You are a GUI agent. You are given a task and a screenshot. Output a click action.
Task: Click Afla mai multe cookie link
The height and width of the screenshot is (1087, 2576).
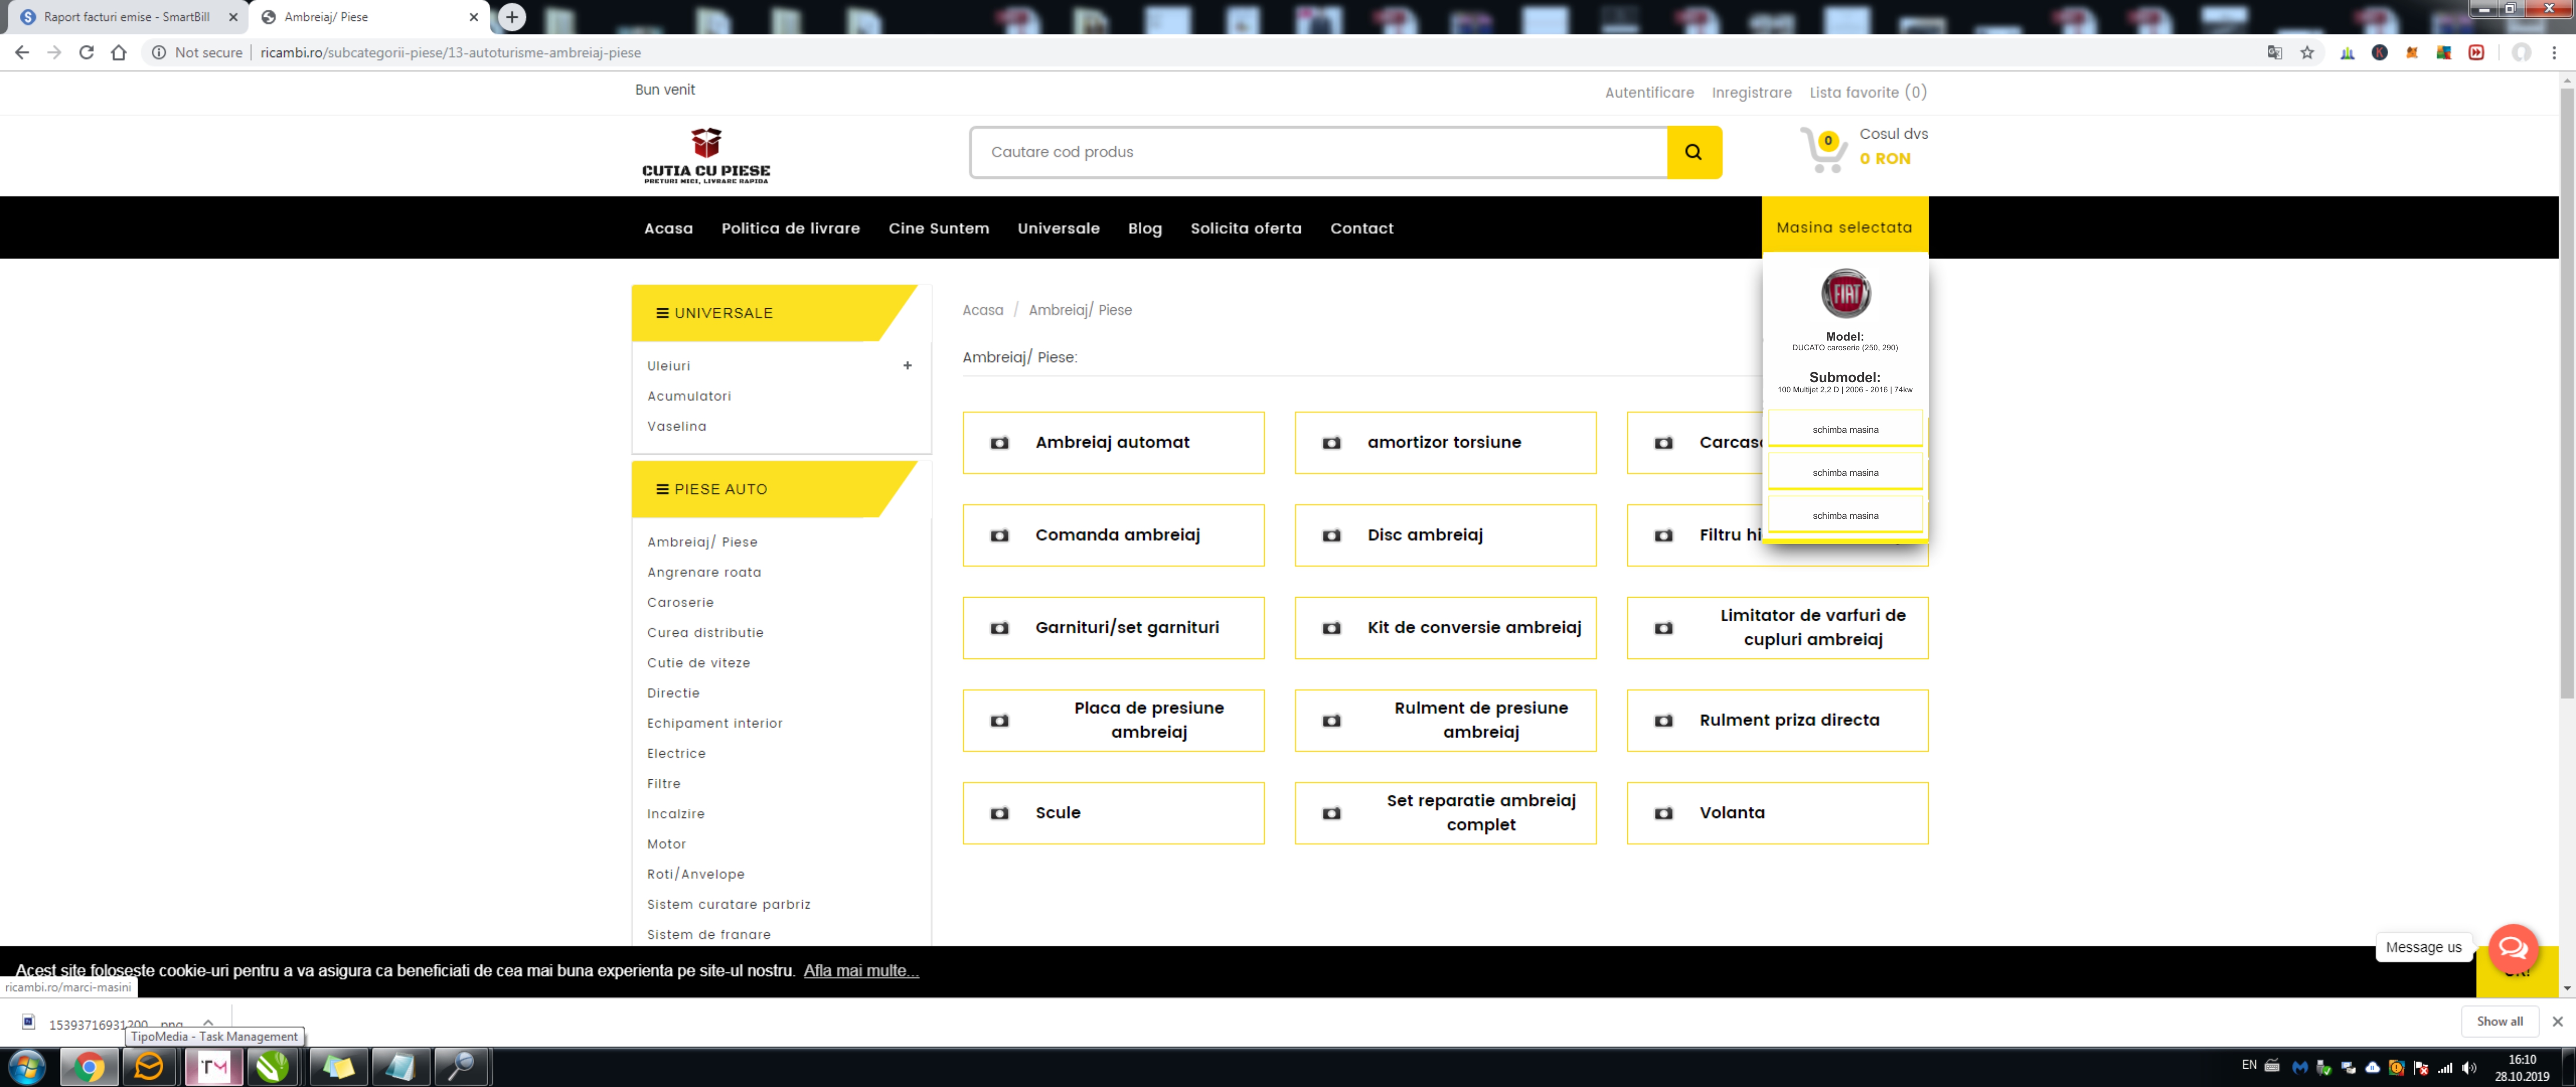(861, 970)
